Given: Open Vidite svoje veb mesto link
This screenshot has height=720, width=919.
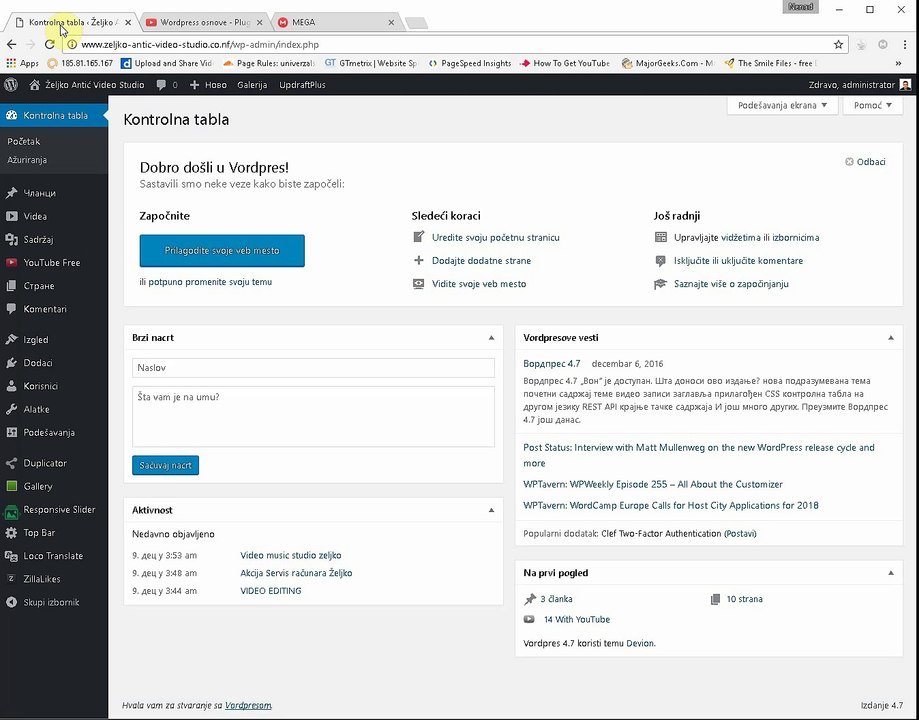Looking at the screenshot, I should tap(479, 284).
